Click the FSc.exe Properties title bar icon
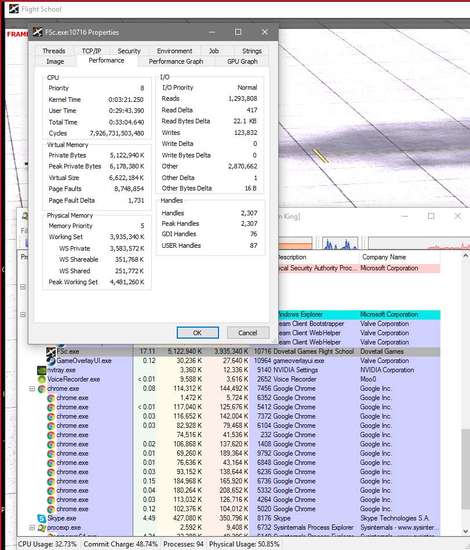The width and height of the screenshot is (470, 550). 38,32
